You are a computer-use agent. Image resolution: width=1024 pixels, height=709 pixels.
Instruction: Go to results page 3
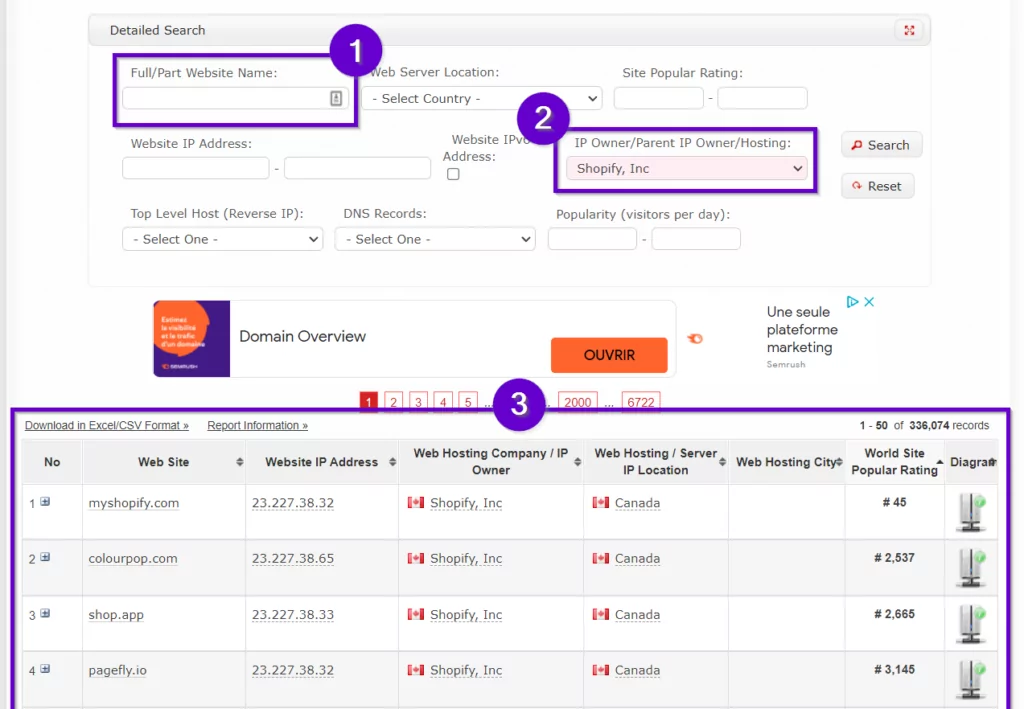419,402
